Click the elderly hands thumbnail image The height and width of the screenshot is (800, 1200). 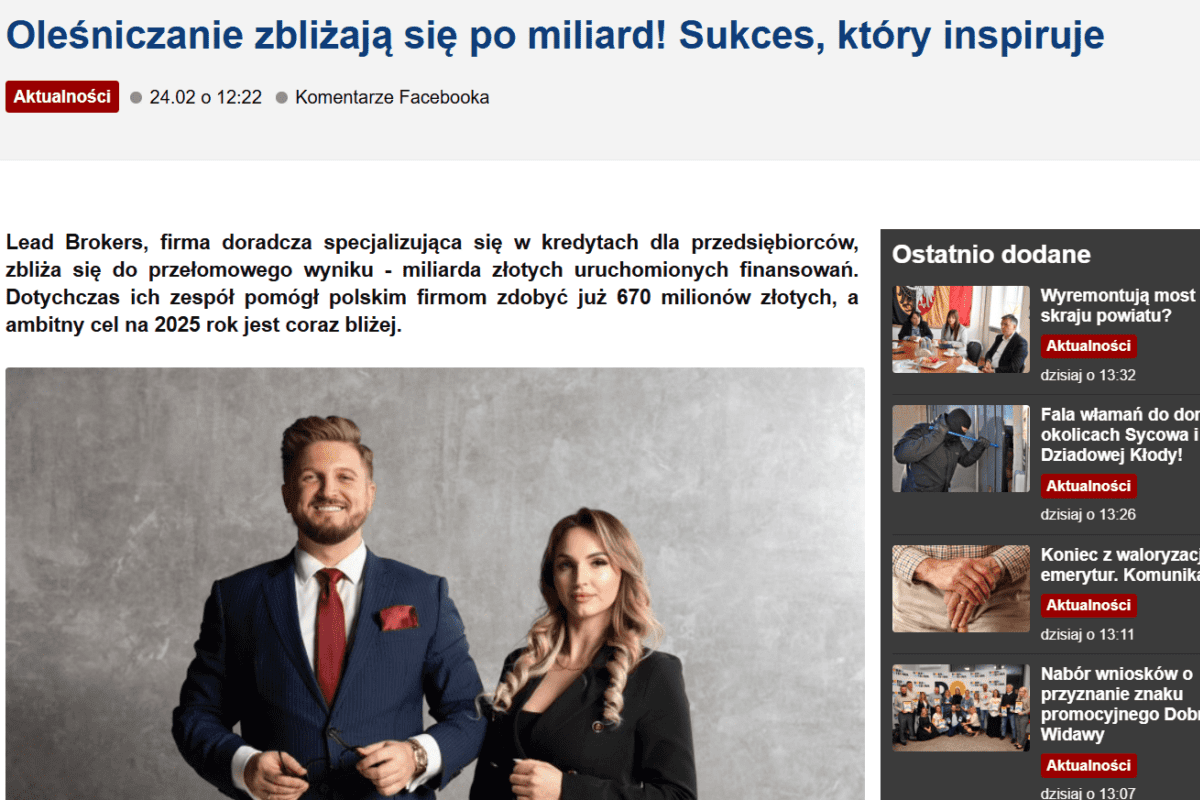pyautogui.click(x=961, y=588)
